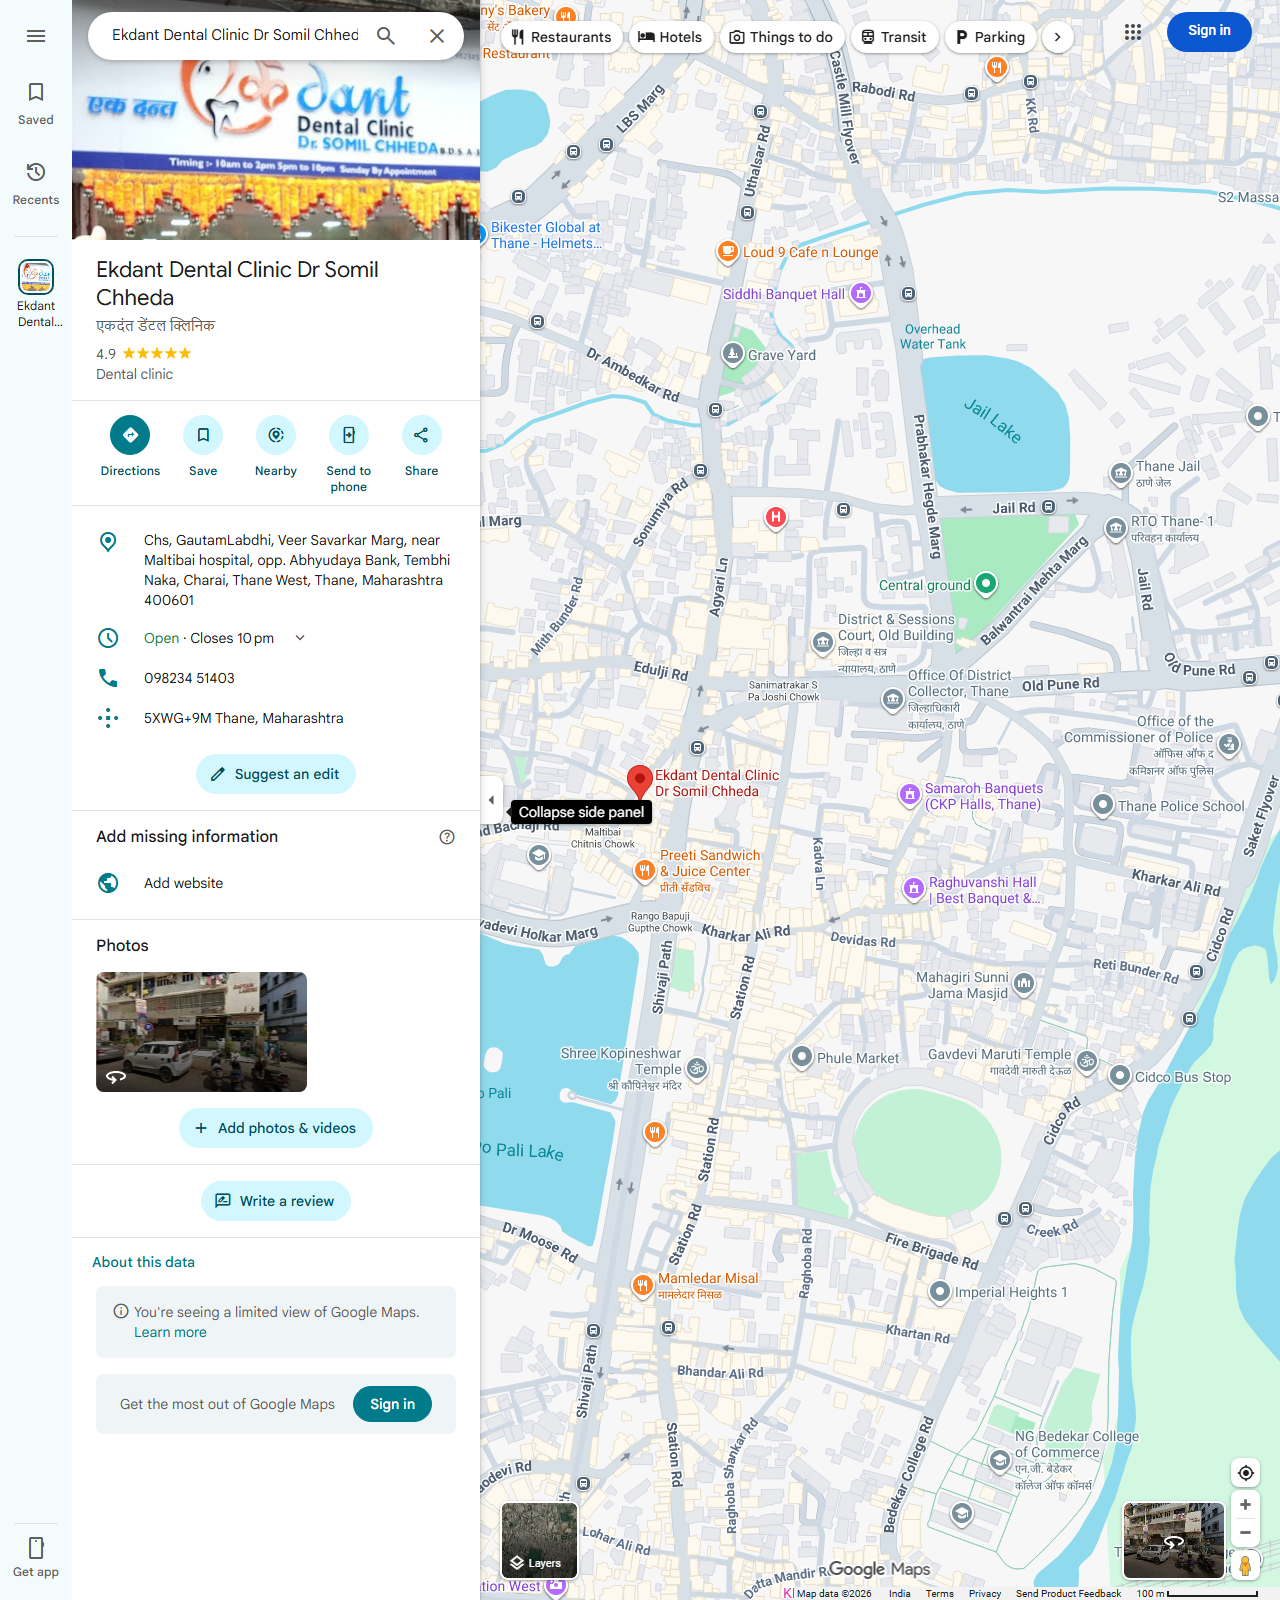Show more category chips arrow
This screenshot has width=1280, height=1600.
coord(1057,37)
